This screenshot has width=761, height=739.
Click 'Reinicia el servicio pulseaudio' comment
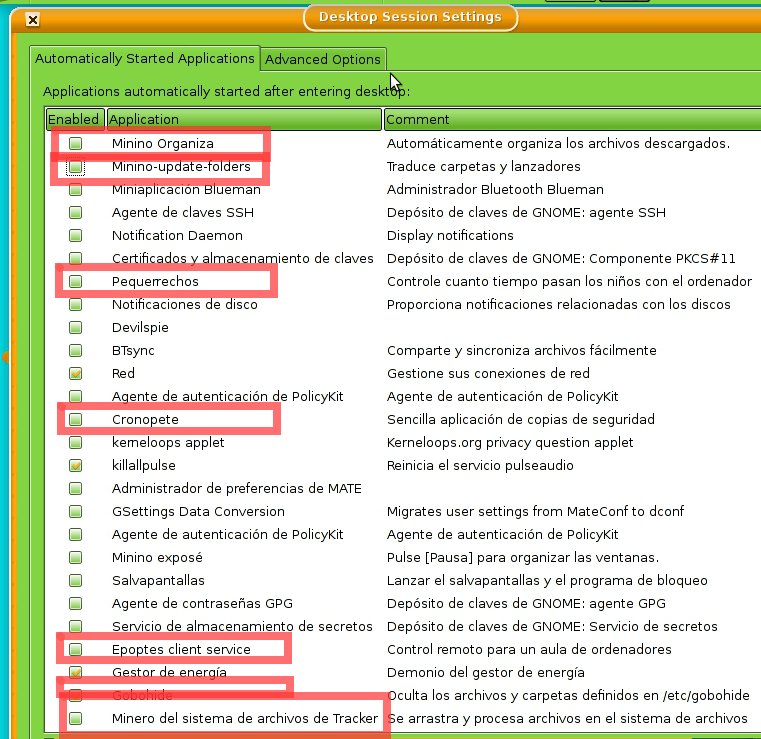click(x=480, y=465)
